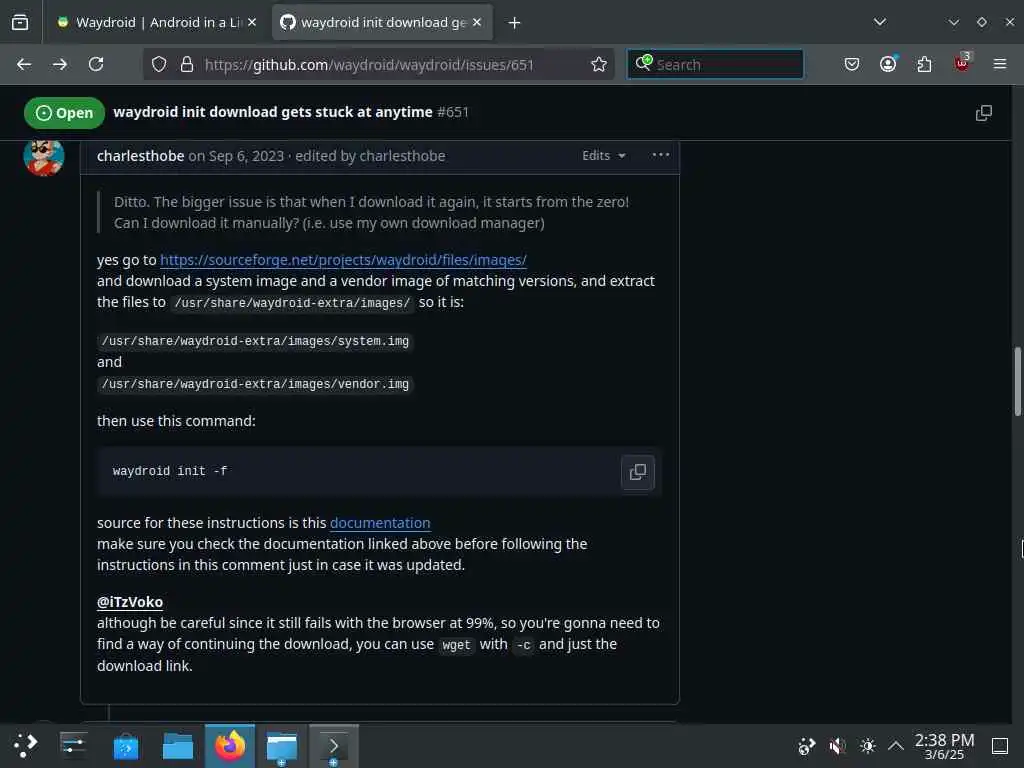The width and height of the screenshot is (1024, 768).
Task: Click the page vertical scrollbar thumb
Action: click(1017, 381)
